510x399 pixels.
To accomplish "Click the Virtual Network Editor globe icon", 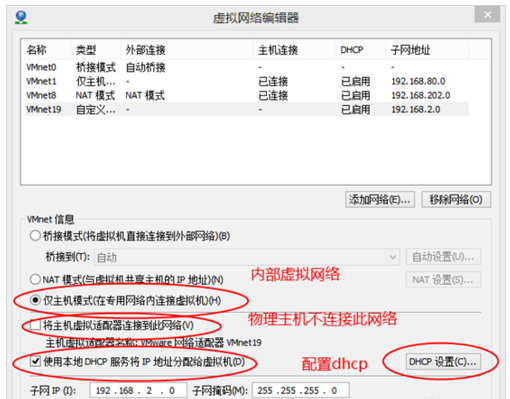I will (x=21, y=17).
